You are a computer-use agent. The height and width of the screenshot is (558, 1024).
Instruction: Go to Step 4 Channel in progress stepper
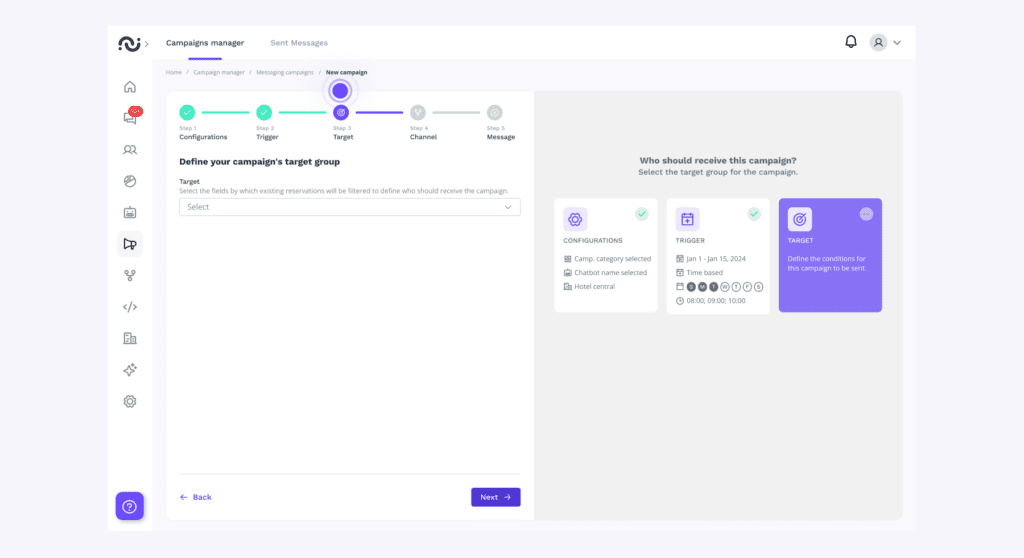417,113
